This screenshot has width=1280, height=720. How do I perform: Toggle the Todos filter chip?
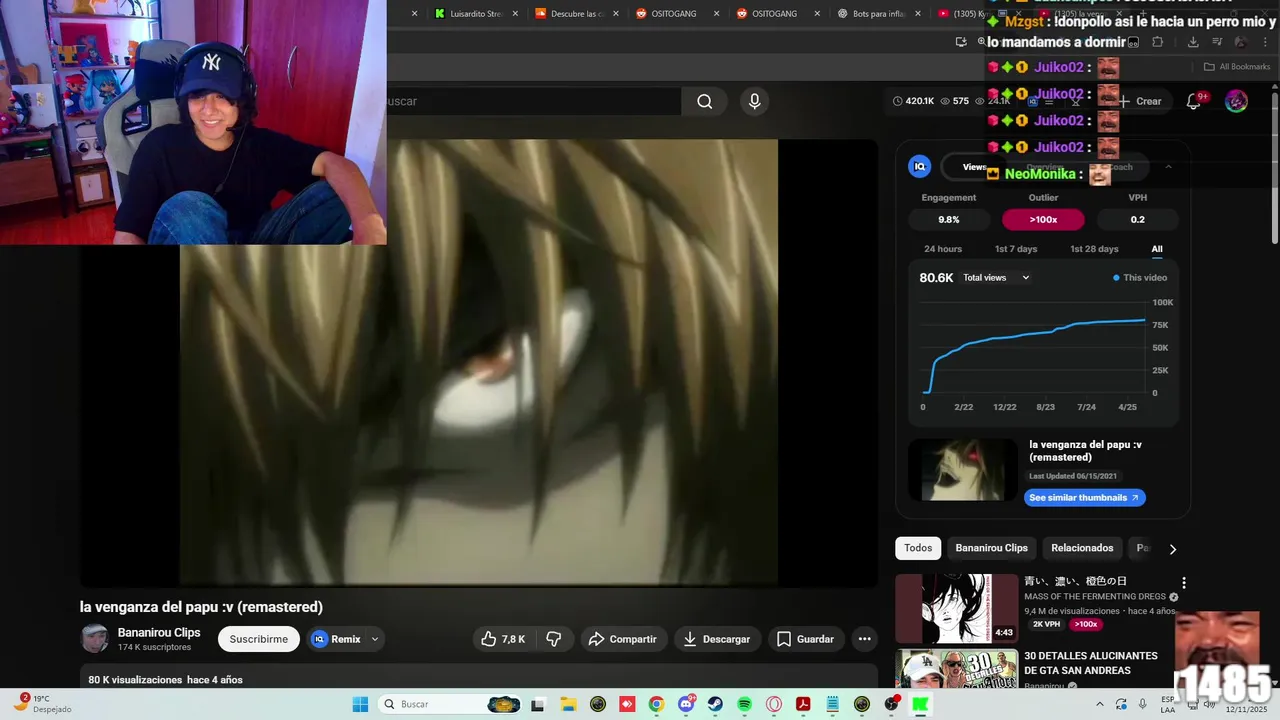(x=918, y=548)
